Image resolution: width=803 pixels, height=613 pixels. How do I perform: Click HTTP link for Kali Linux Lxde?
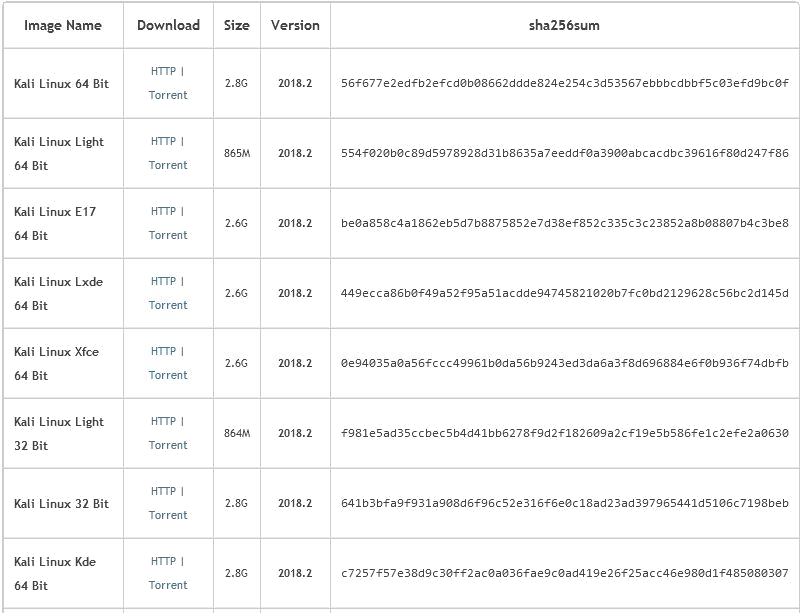click(x=163, y=282)
